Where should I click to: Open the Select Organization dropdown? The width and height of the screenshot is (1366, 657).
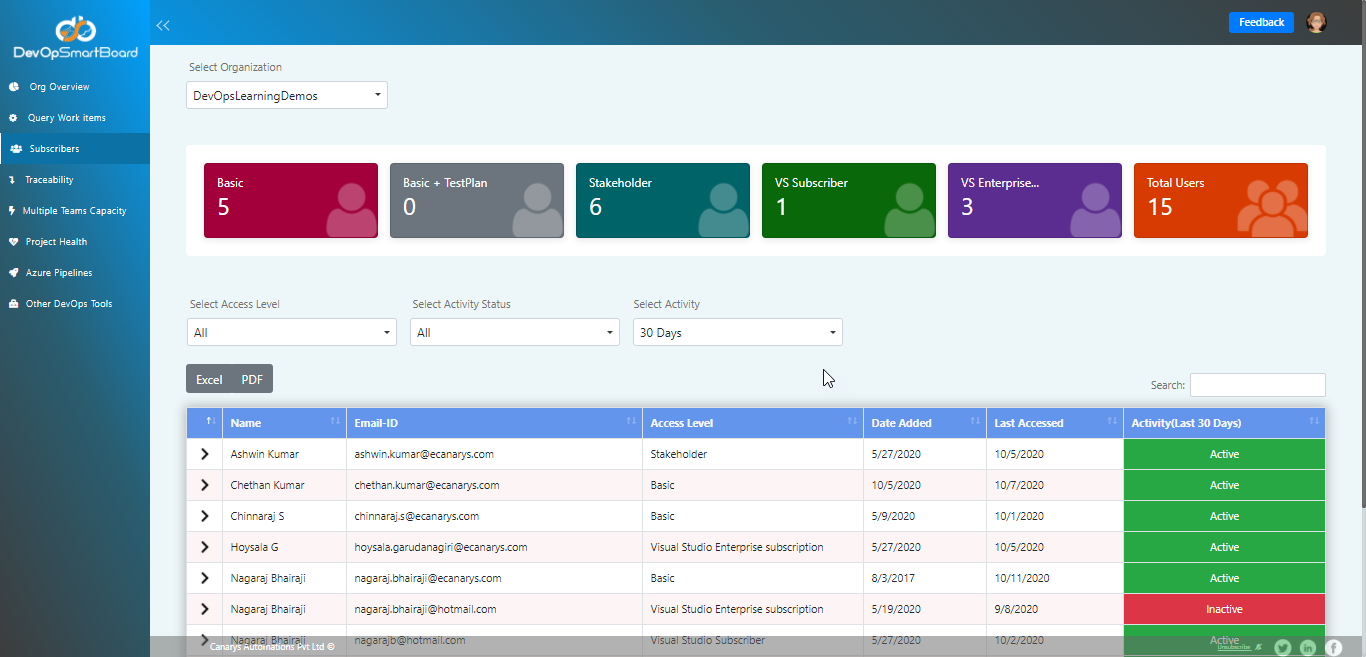287,96
